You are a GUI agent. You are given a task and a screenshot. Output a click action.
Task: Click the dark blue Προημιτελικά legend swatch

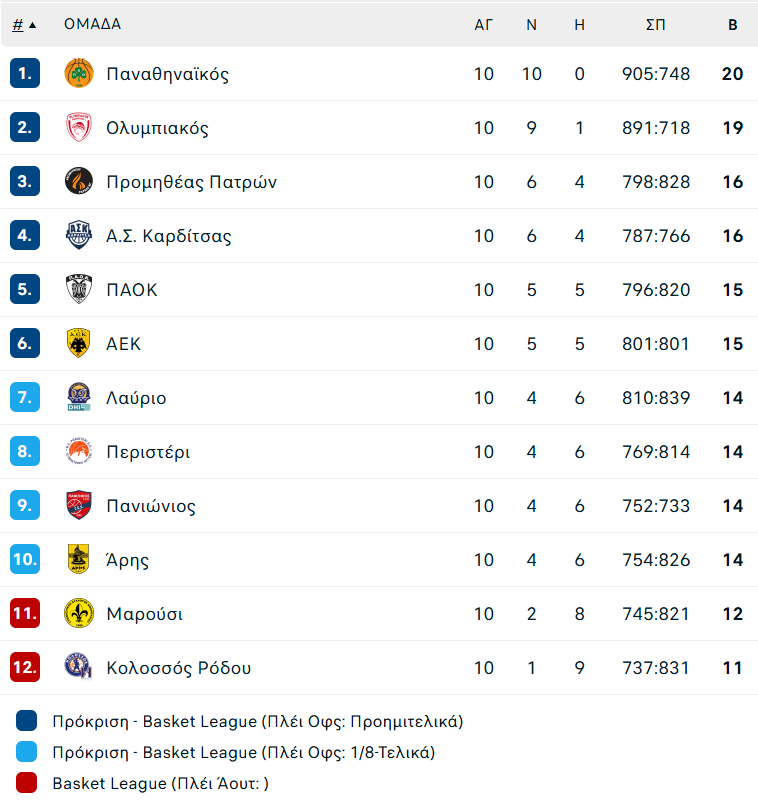pos(27,721)
